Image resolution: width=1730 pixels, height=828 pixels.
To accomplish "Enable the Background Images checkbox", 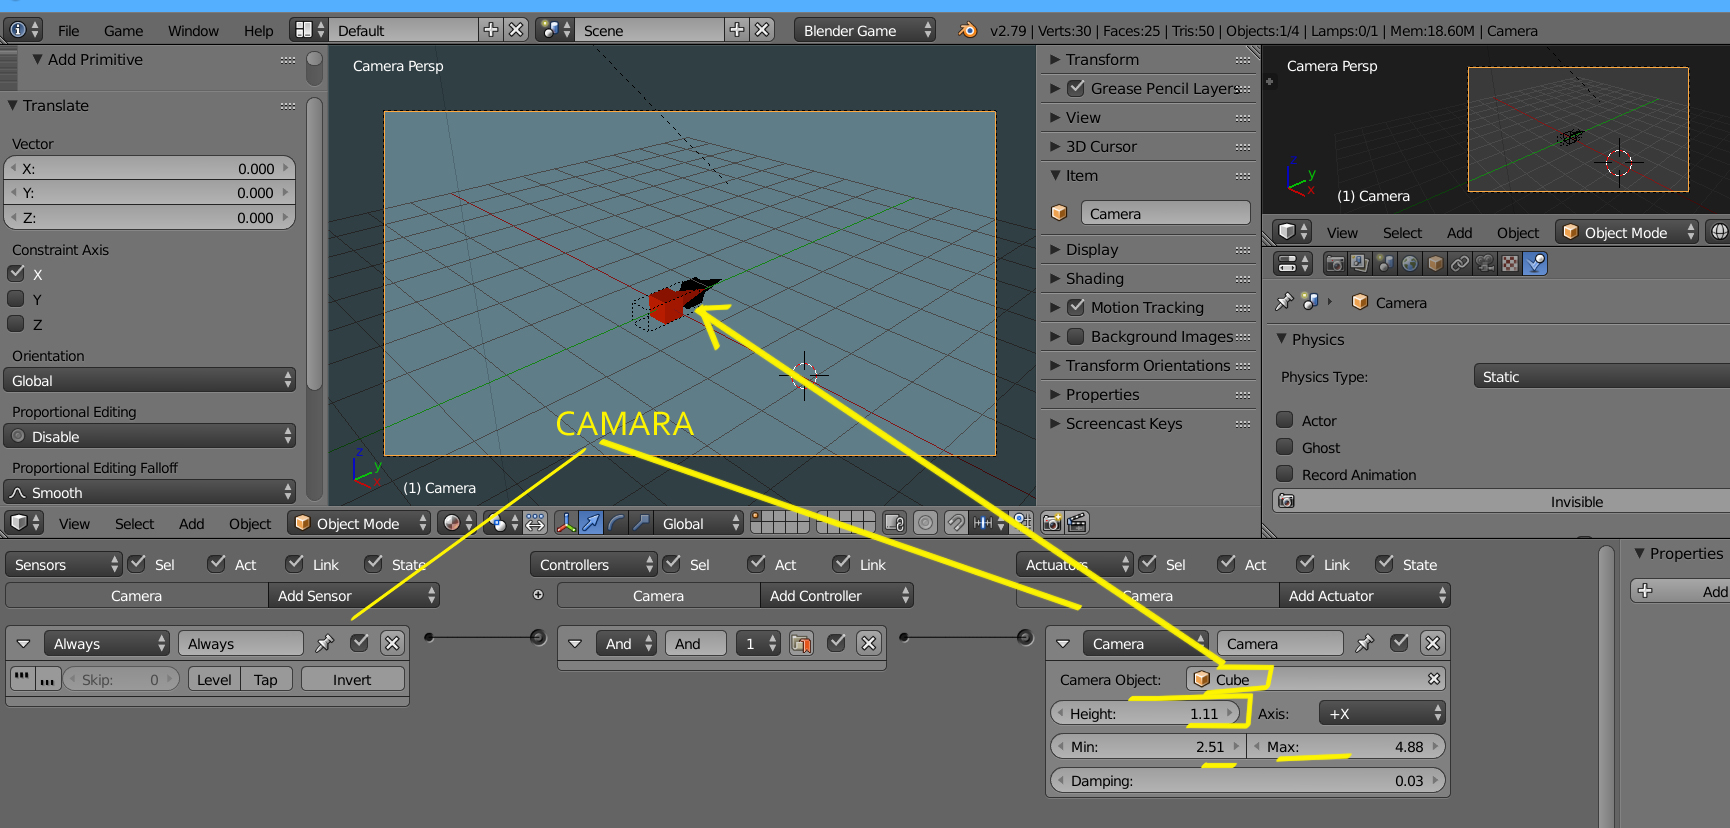I will pos(1076,336).
